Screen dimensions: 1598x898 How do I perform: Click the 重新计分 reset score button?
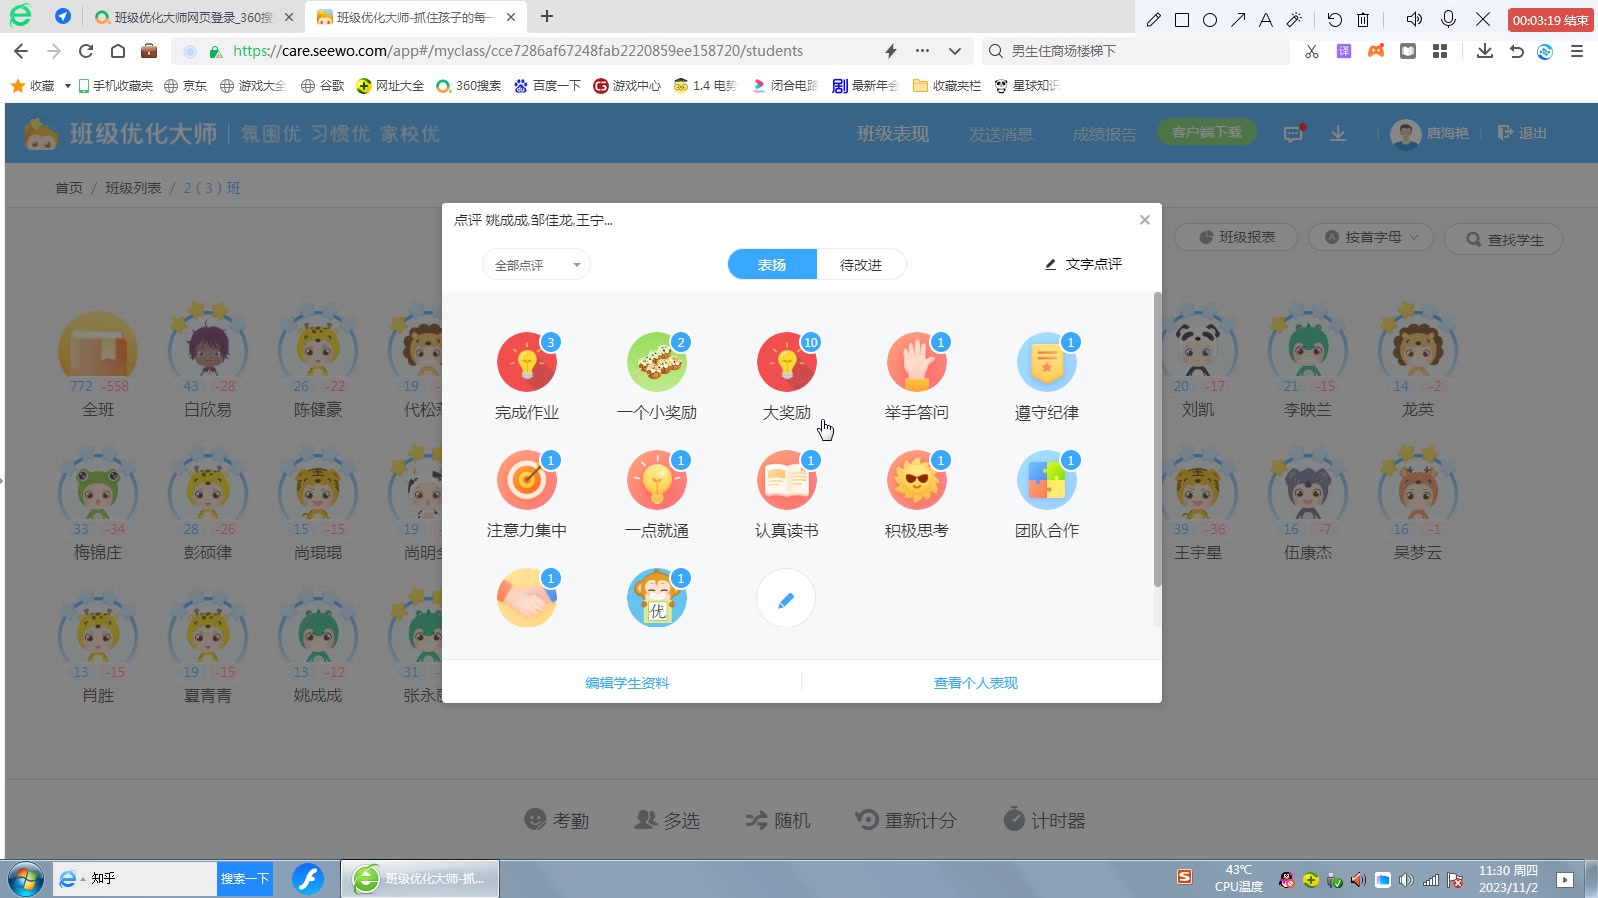906,820
